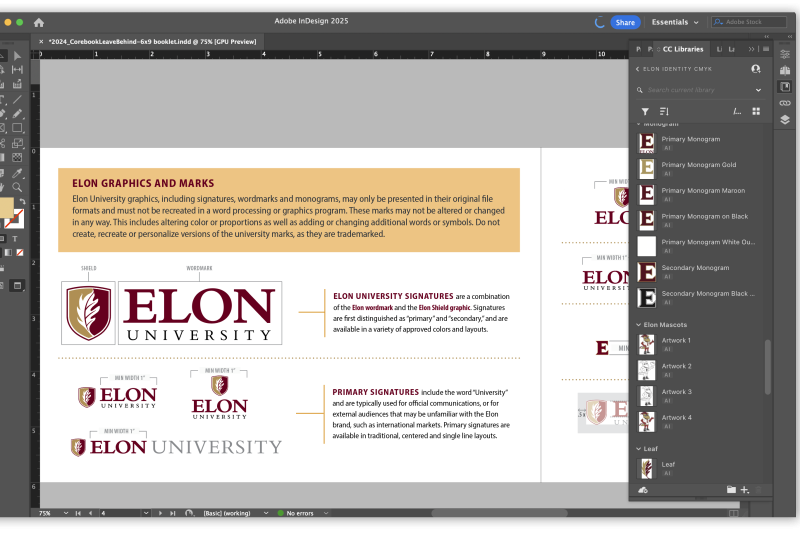Open library cloud sync status
The width and height of the screenshot is (800, 533).
tap(643, 490)
